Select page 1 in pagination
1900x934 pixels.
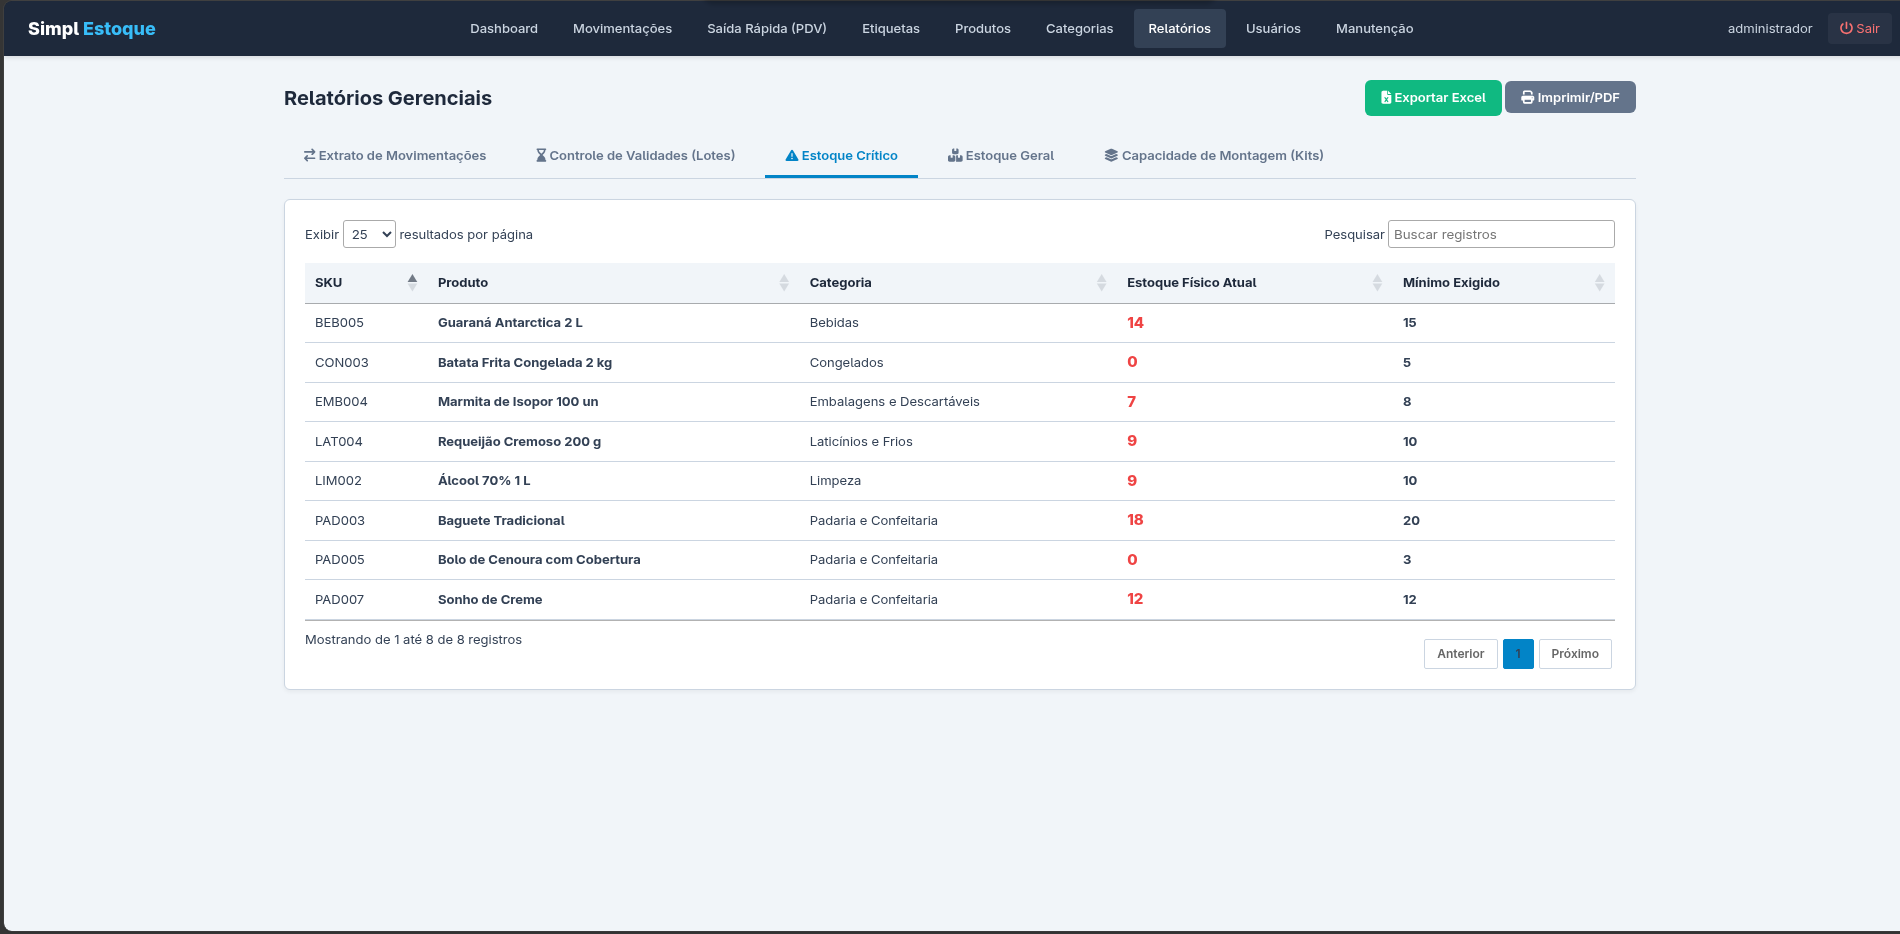tap(1518, 654)
